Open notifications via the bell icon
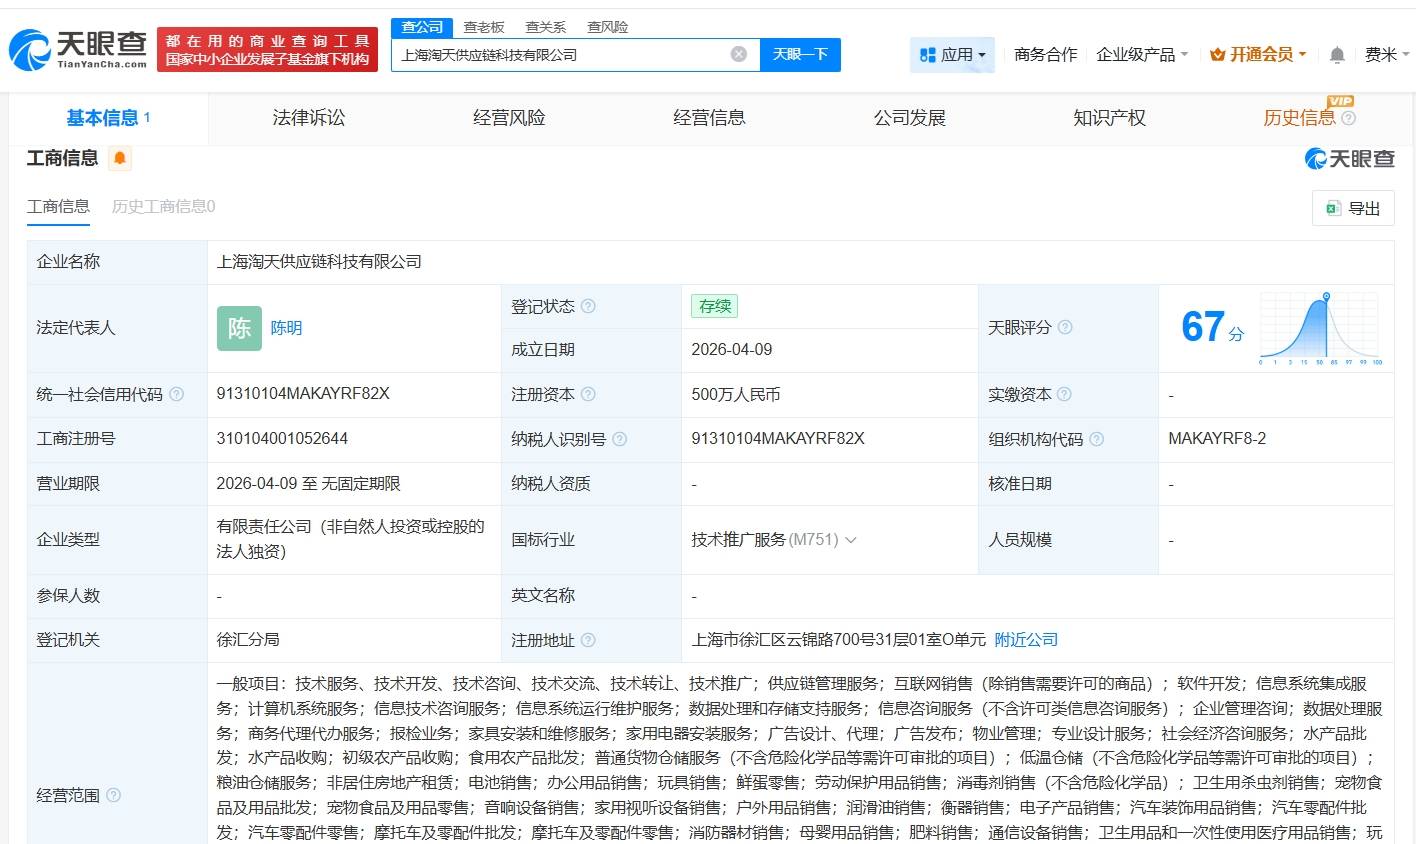The height and width of the screenshot is (844, 1416). (x=1336, y=55)
